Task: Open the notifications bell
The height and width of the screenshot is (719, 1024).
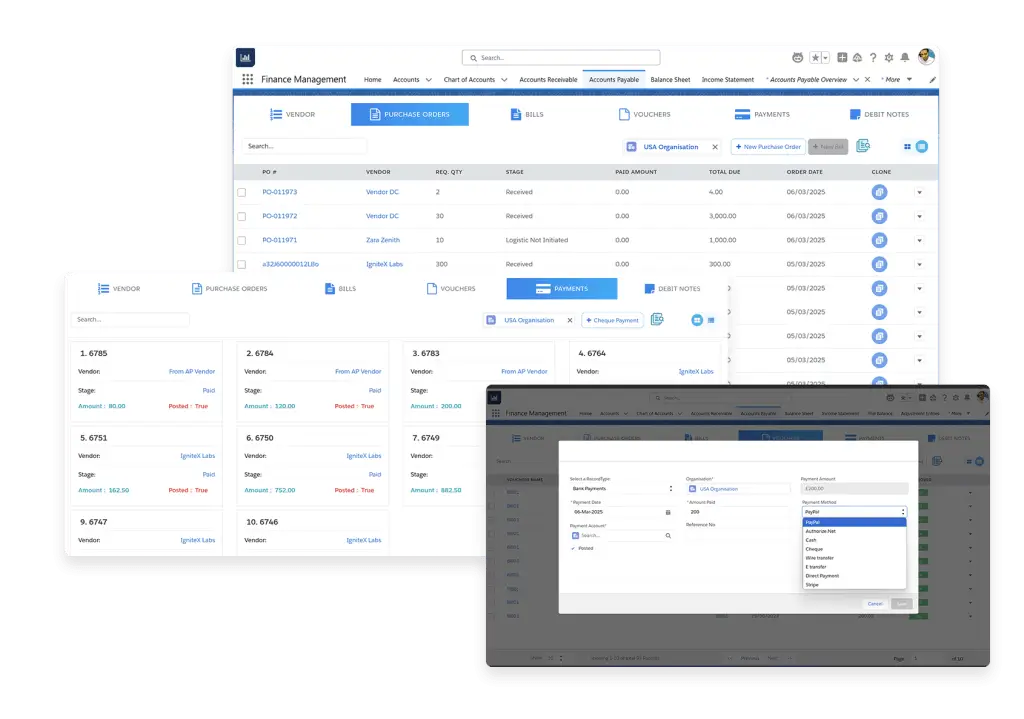Action: pos(905,57)
